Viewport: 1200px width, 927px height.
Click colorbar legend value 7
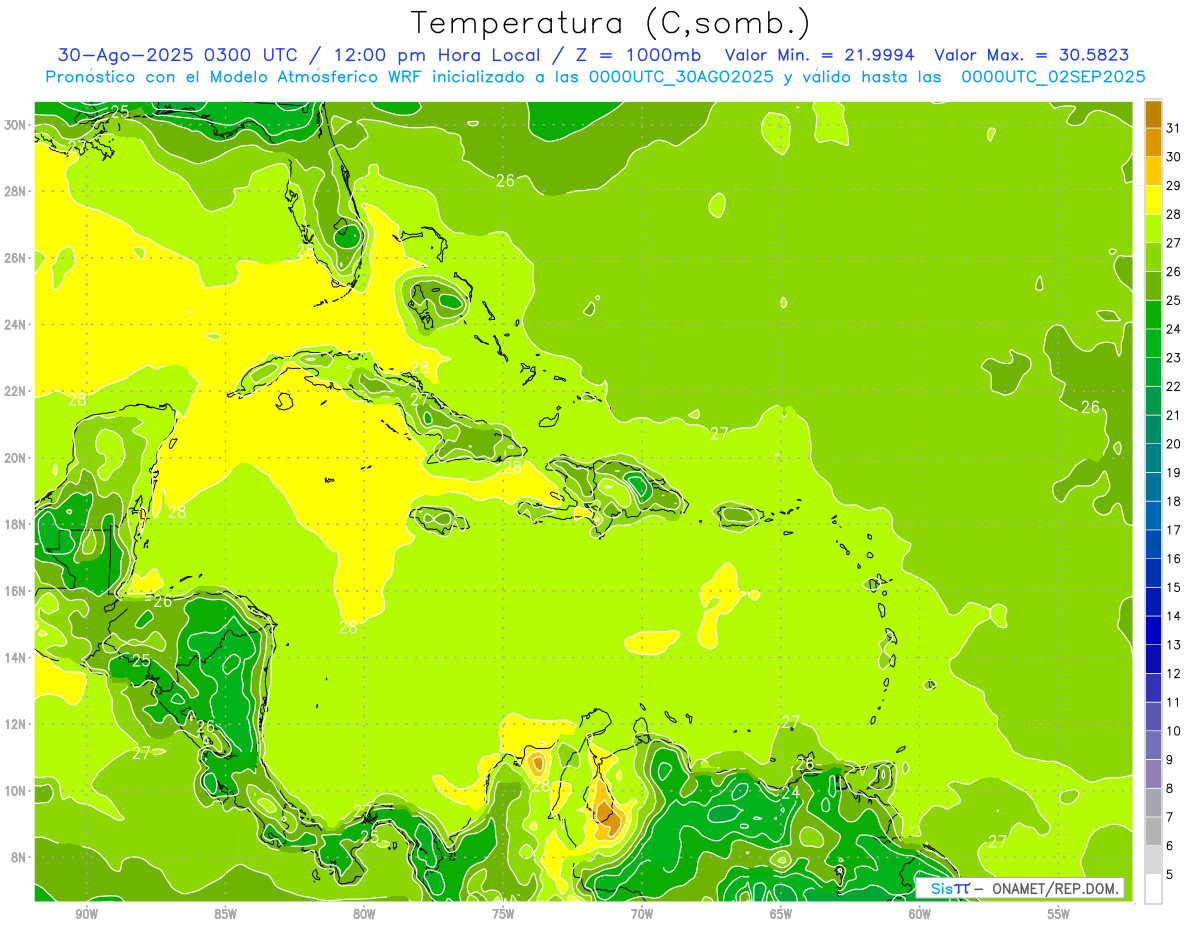coord(1170,817)
